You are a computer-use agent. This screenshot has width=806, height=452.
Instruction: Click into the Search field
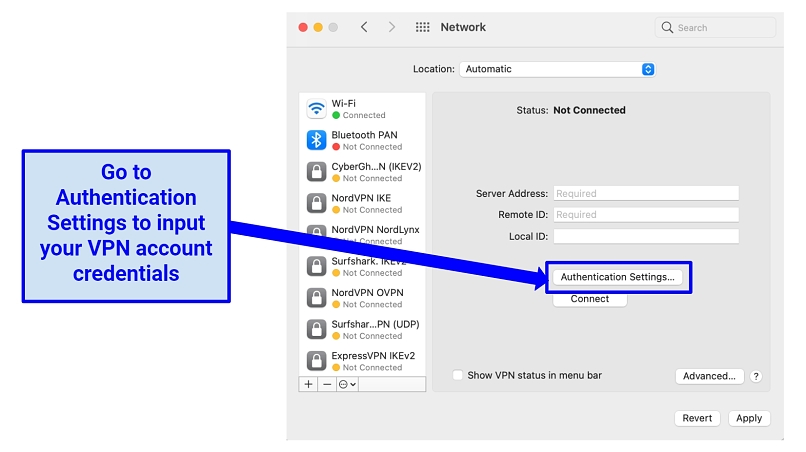coord(715,27)
